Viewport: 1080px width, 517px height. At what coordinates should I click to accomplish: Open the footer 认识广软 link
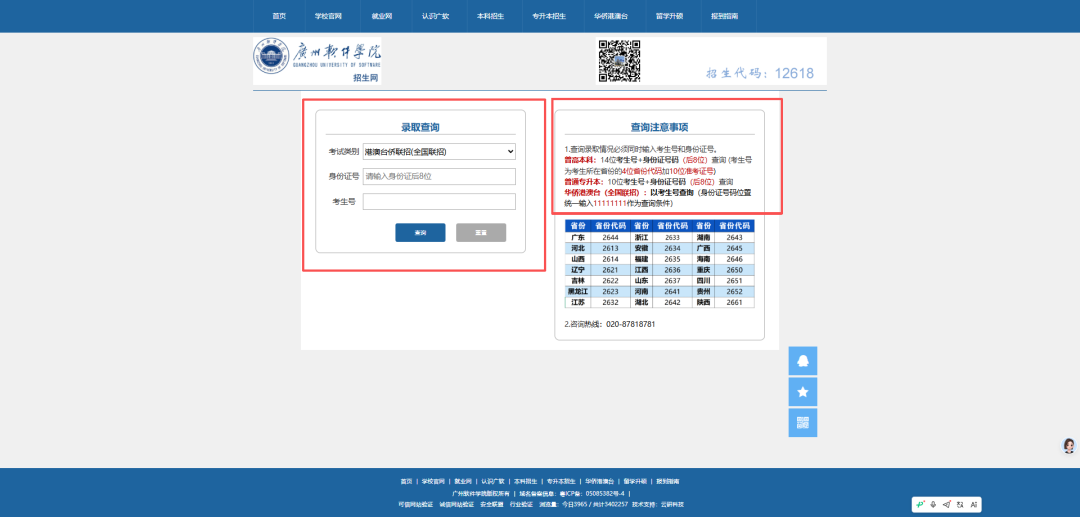(492, 481)
